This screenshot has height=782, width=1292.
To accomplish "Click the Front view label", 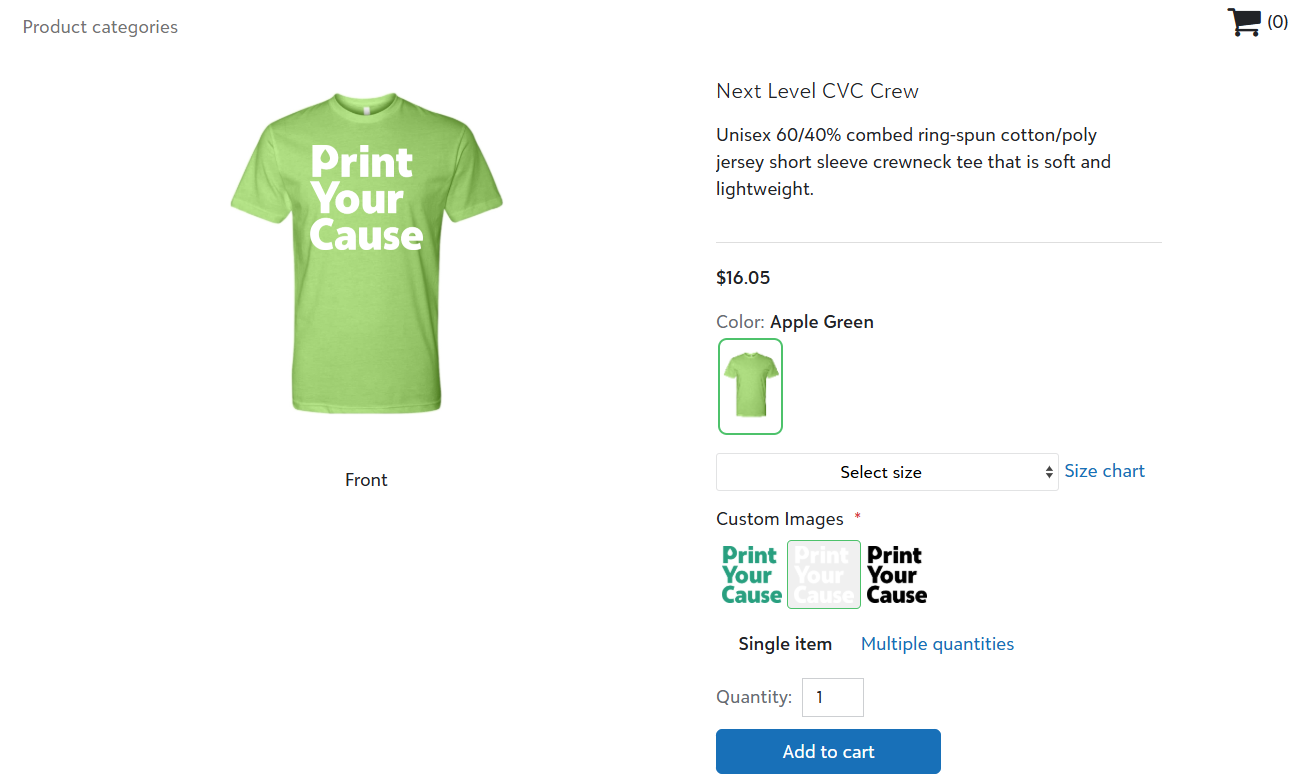I will click(x=366, y=480).
